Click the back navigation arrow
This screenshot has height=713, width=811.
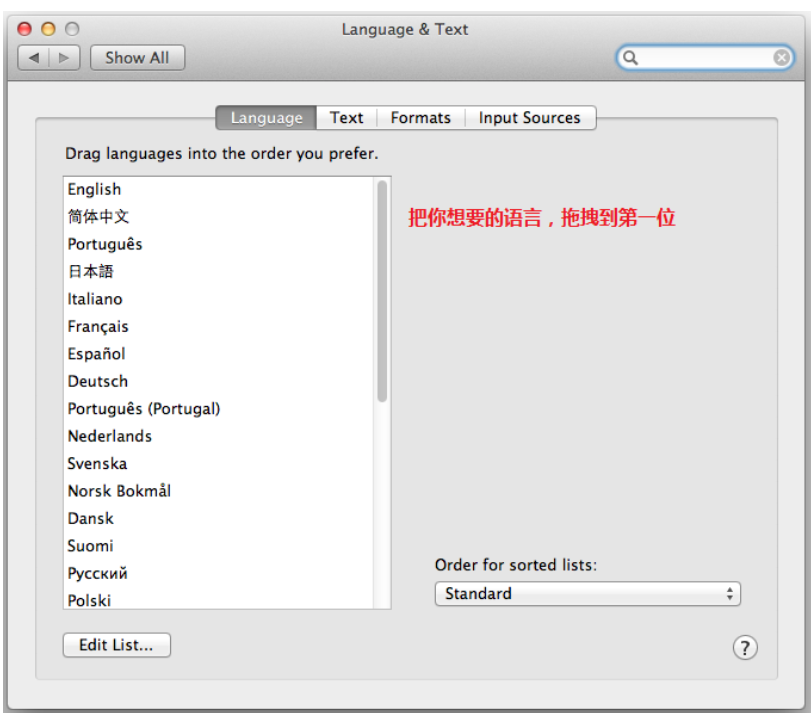34,58
